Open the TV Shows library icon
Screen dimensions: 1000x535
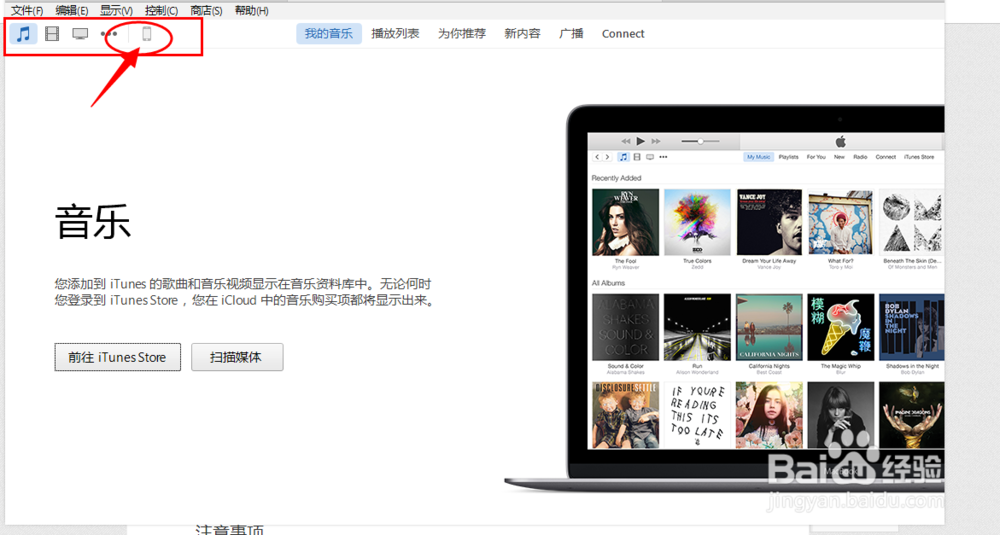80,34
